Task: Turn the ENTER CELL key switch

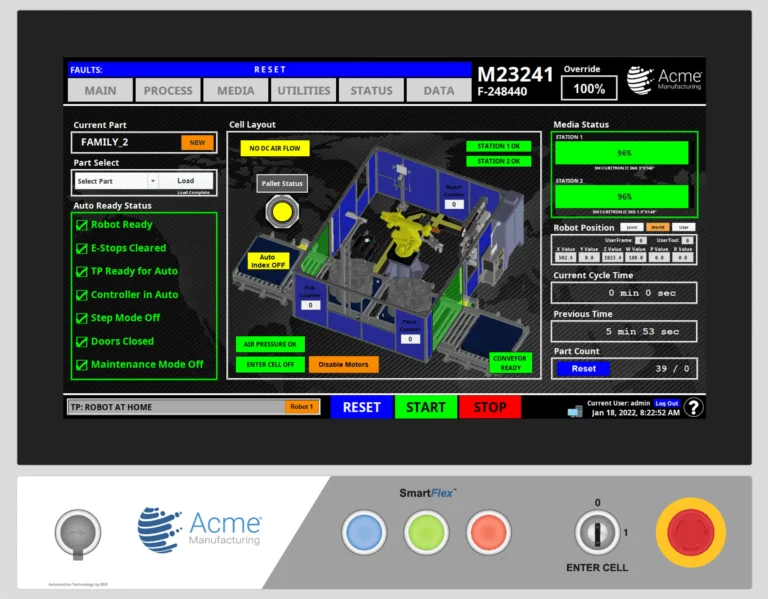Action: [x=597, y=533]
